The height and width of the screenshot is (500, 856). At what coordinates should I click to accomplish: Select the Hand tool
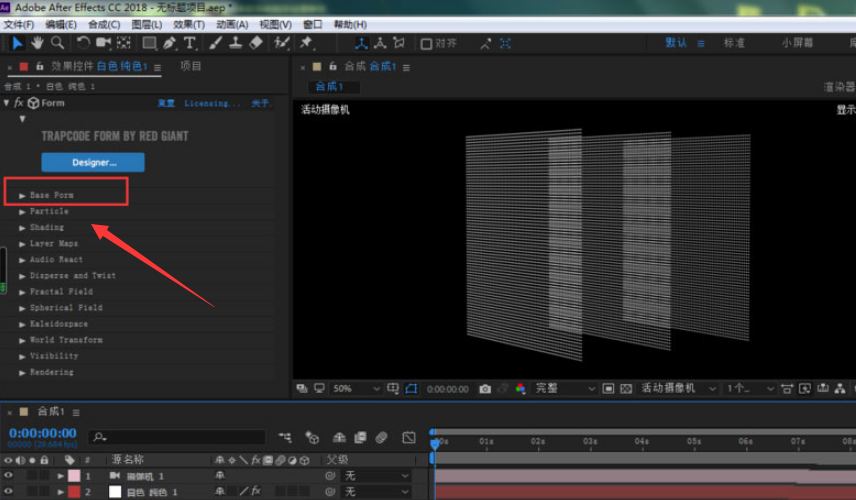point(37,43)
